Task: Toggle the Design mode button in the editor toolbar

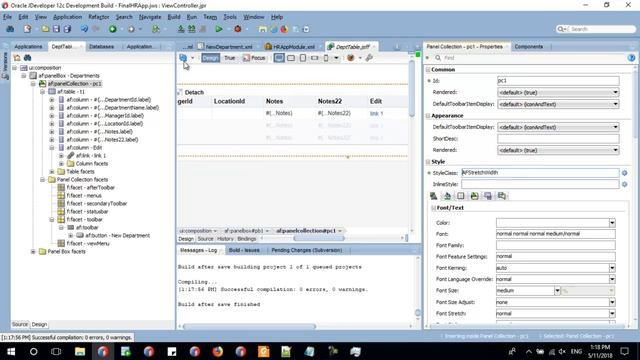Action: click(210, 58)
